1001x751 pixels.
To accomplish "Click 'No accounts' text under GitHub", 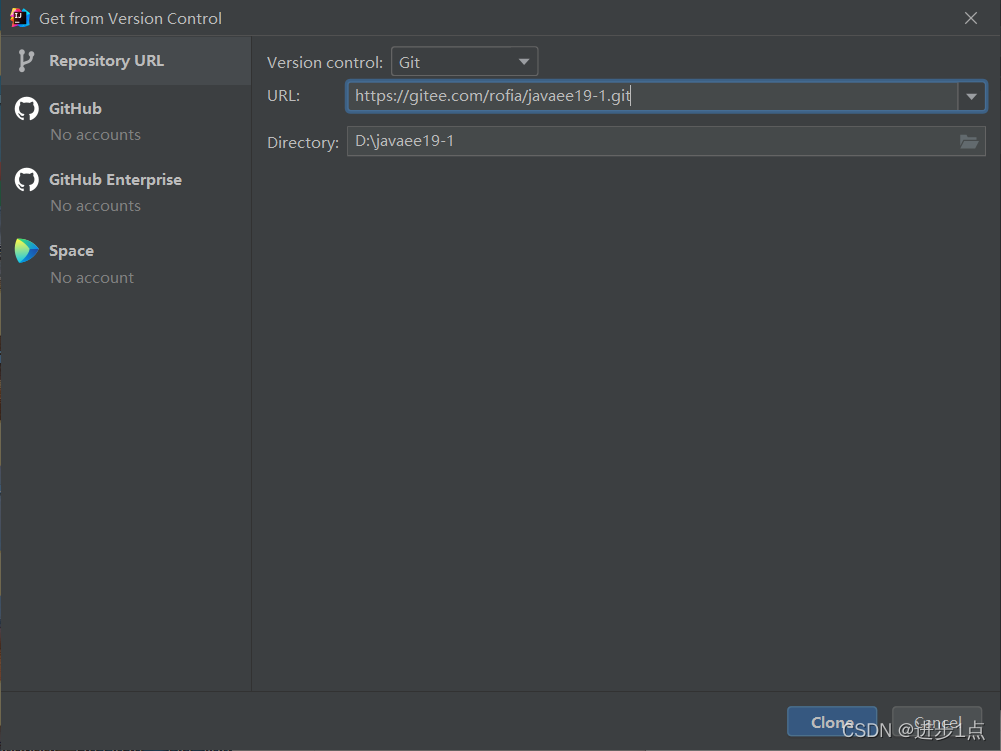I will pos(96,135).
